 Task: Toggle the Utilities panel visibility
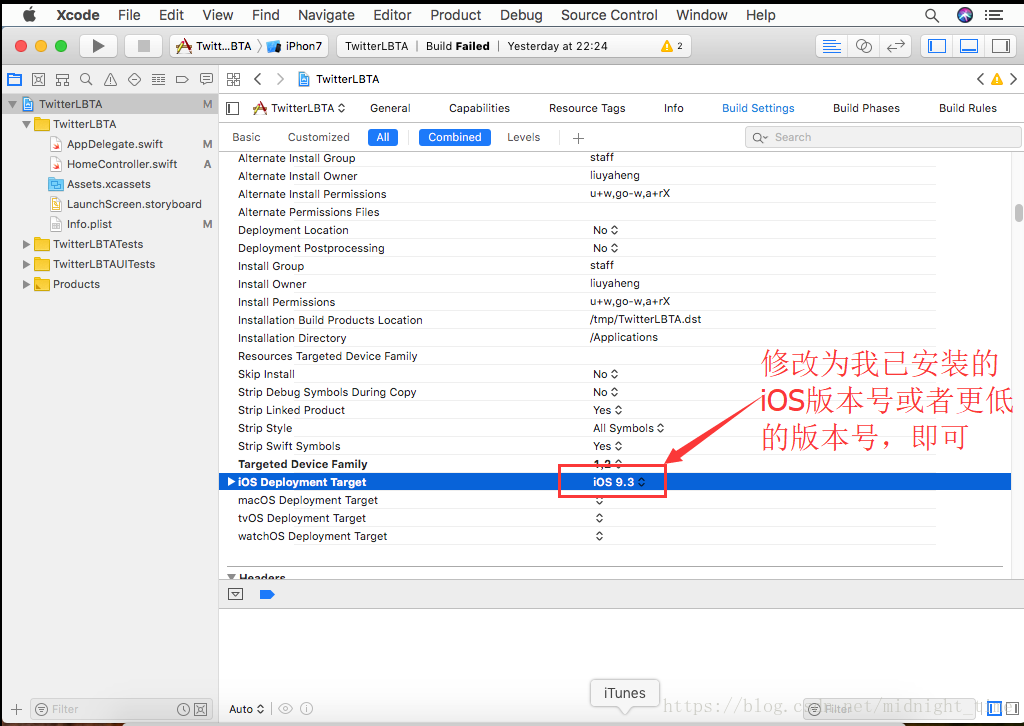tap(1000, 46)
